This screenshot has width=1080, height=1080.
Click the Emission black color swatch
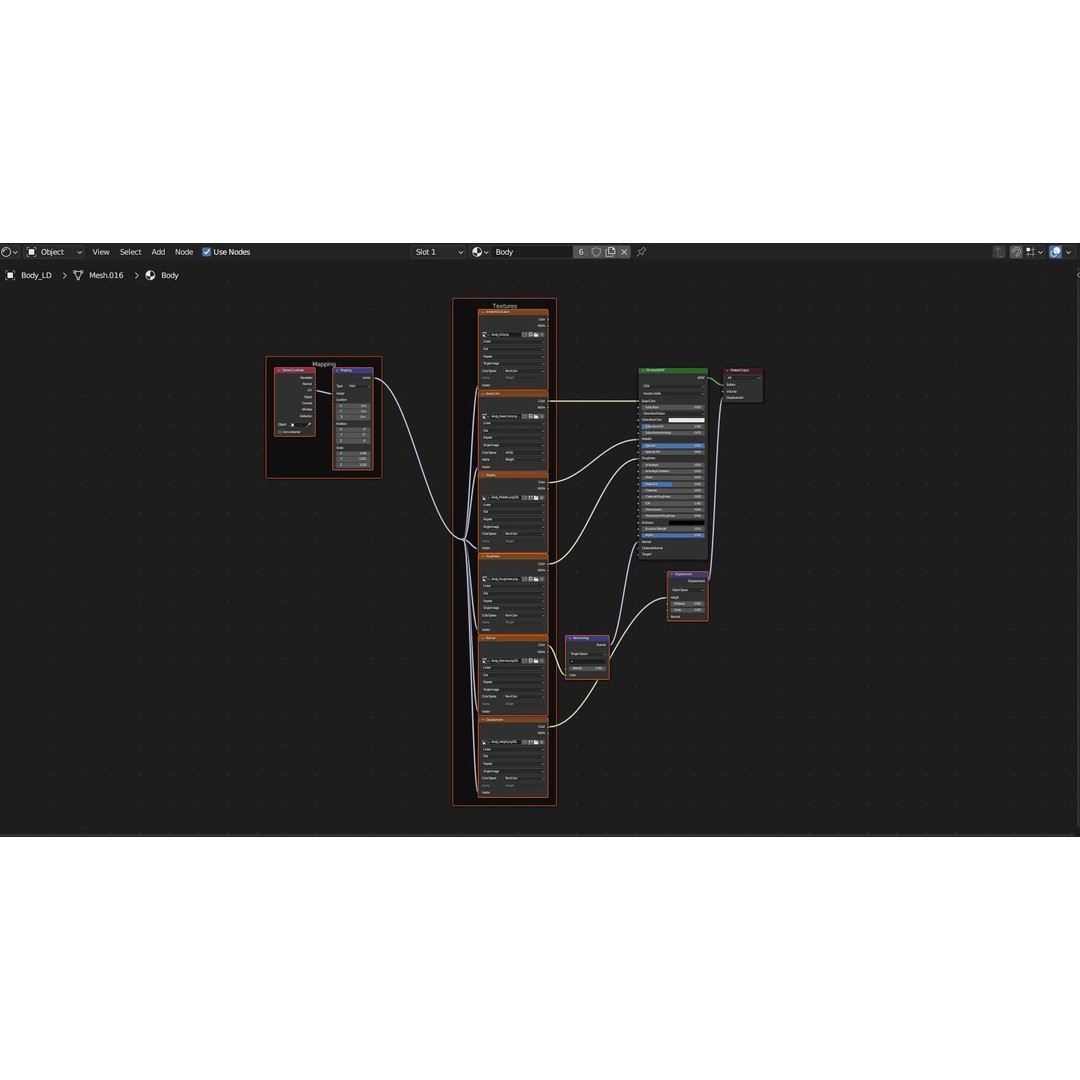(x=686, y=522)
